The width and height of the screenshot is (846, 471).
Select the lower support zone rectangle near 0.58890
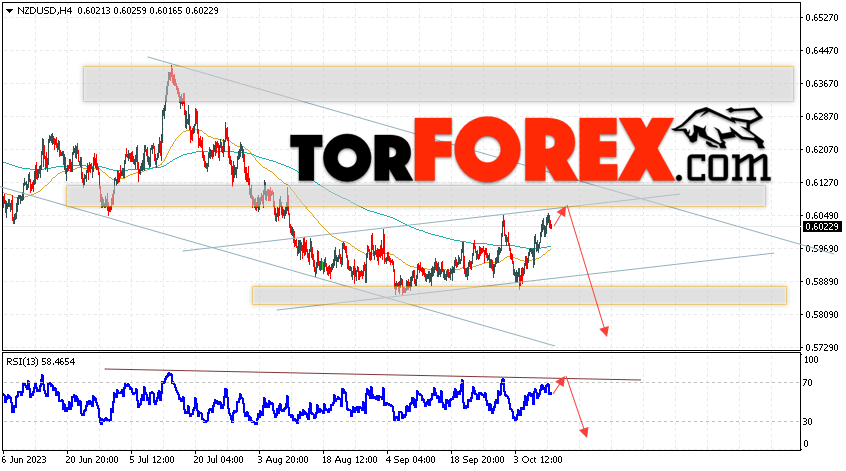[x=519, y=295]
